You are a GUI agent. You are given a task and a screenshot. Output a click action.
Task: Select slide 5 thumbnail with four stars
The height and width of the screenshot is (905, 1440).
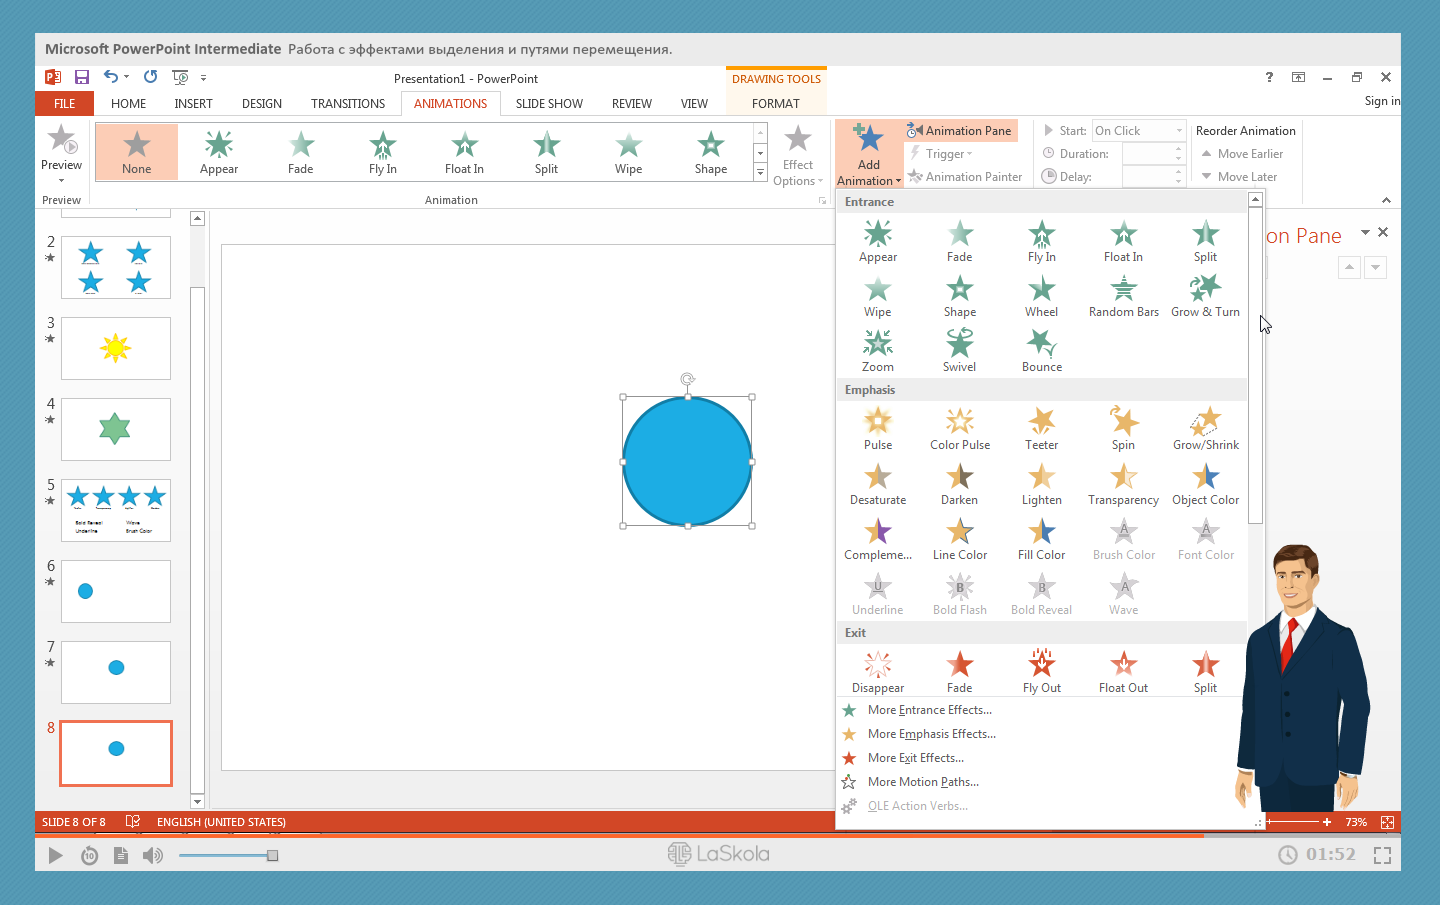pyautogui.click(x=116, y=510)
